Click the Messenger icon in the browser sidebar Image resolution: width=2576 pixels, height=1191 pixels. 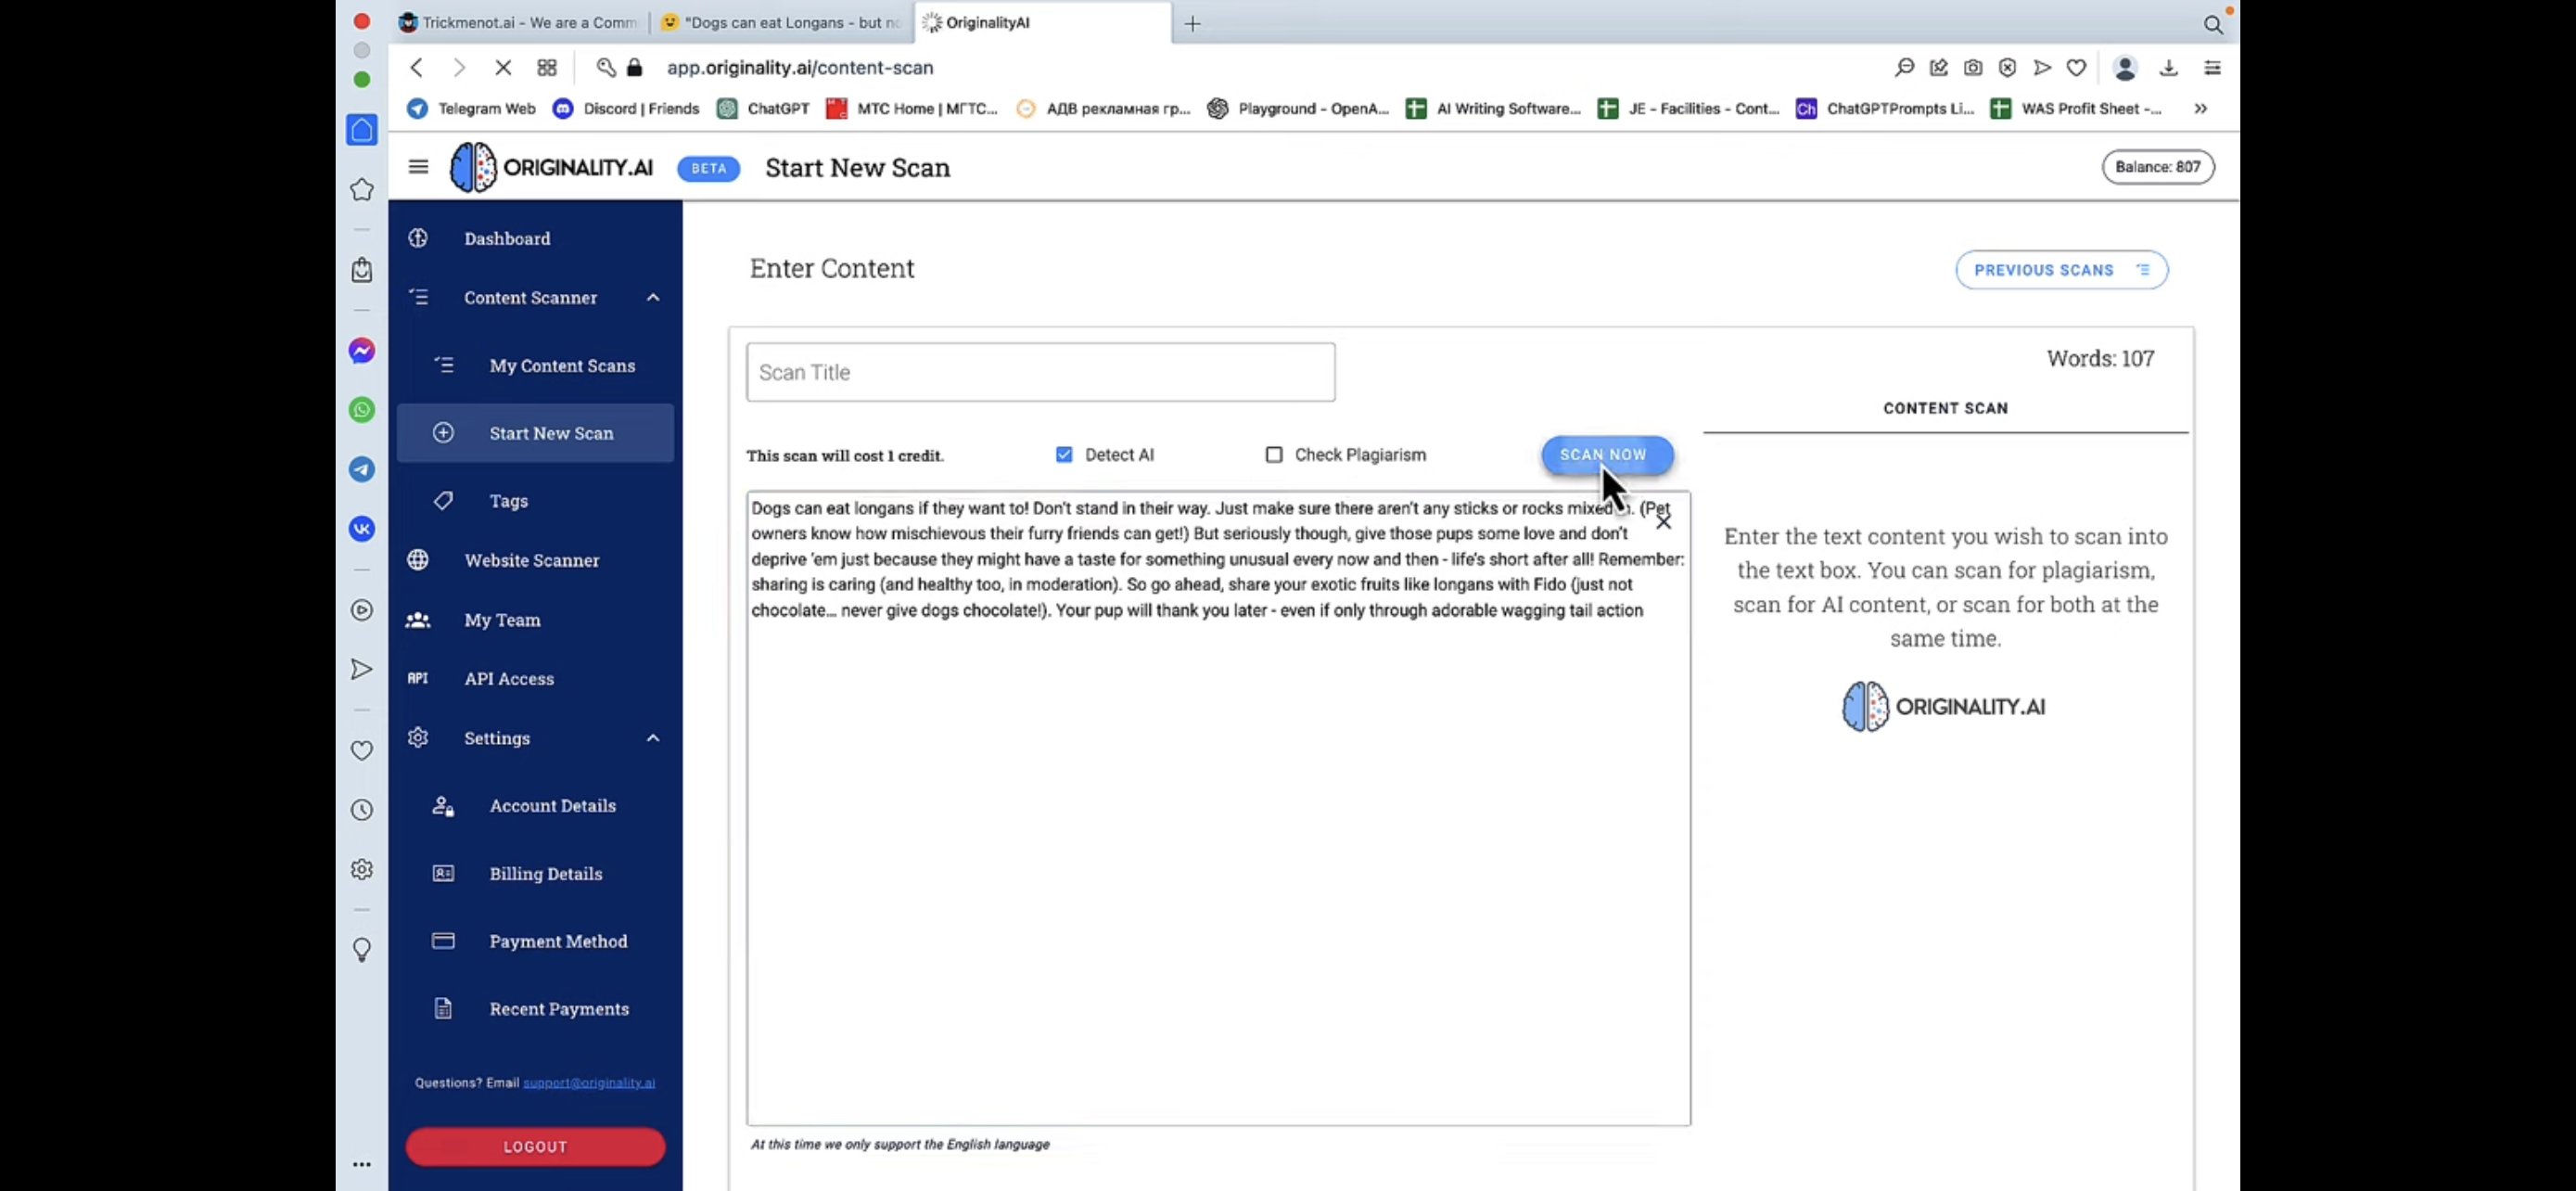[x=362, y=351]
